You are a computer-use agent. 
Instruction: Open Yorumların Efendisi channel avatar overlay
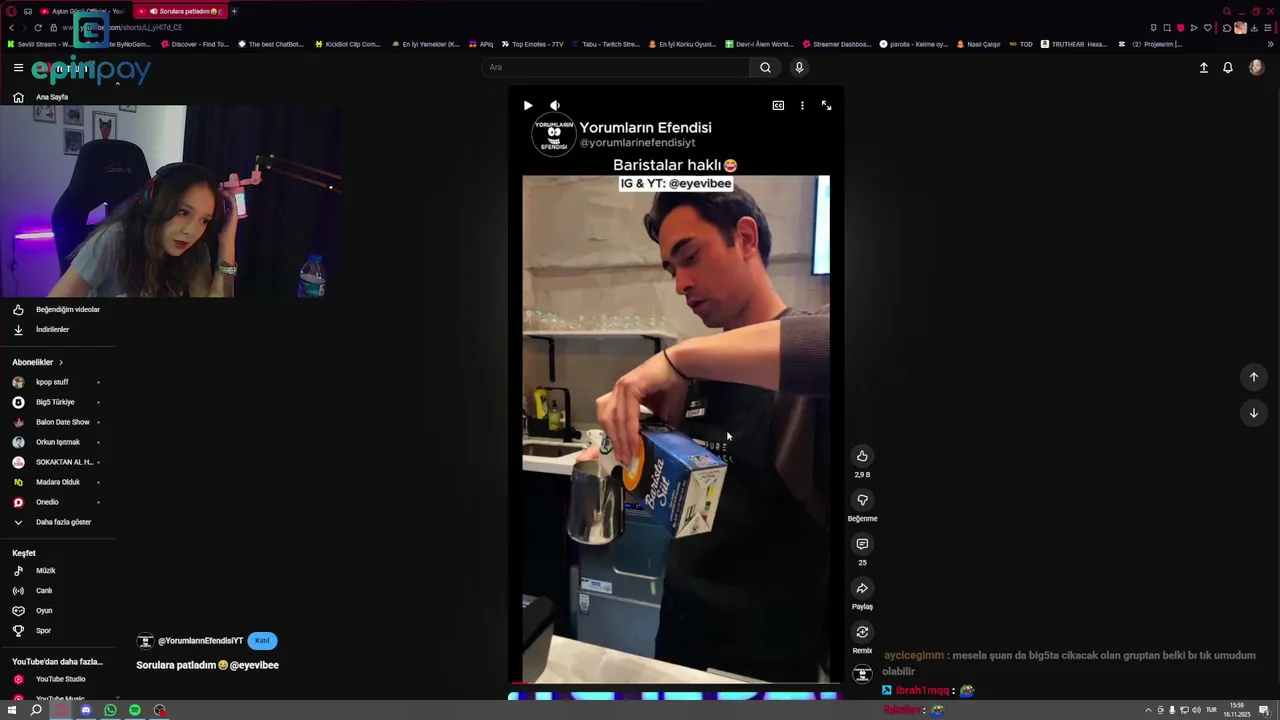553,134
